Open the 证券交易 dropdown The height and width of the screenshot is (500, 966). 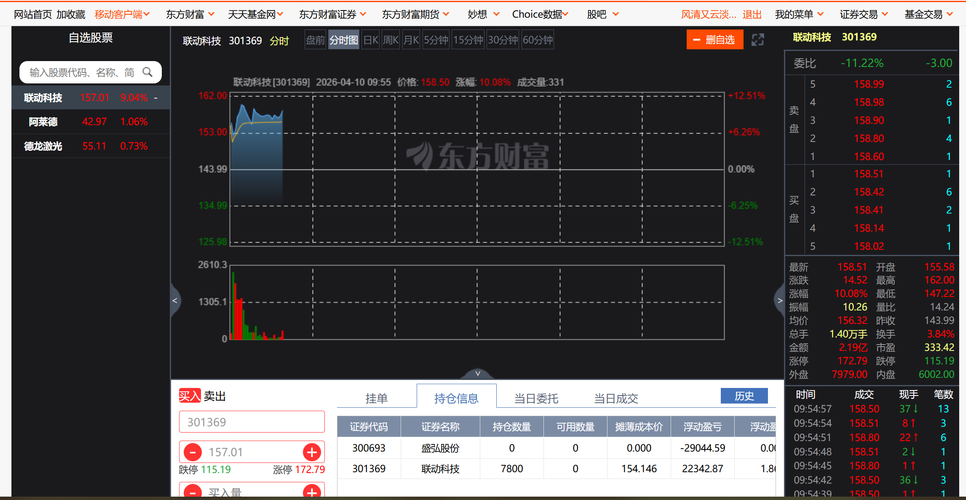(864, 14)
